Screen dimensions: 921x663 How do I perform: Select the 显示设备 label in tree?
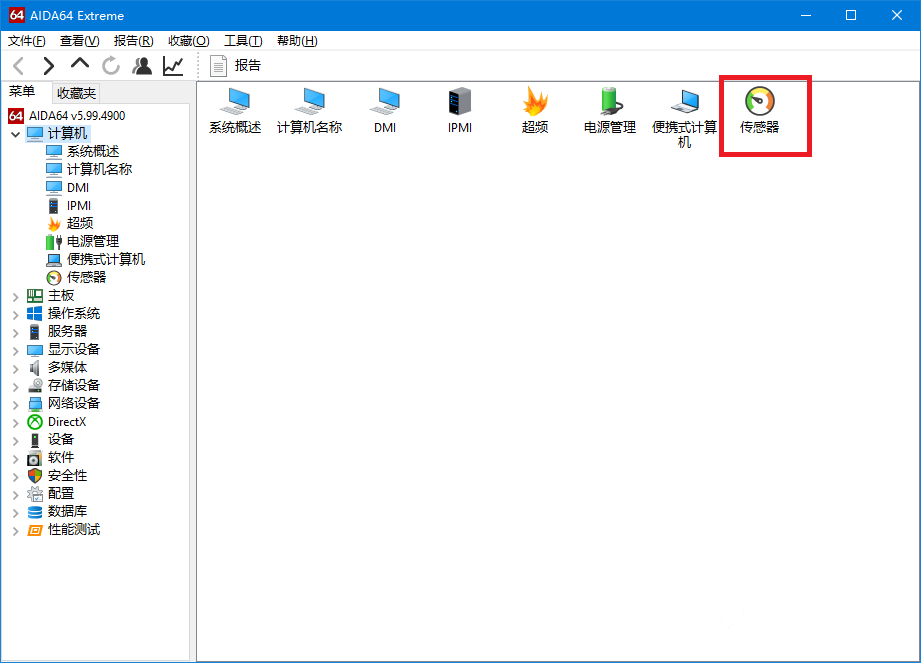click(74, 349)
